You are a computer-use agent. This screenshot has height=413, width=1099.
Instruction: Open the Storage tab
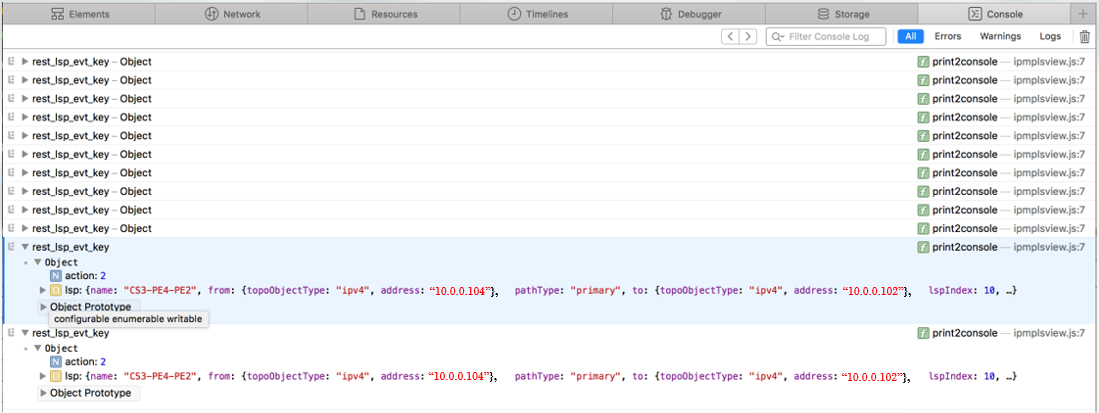[x=843, y=14]
